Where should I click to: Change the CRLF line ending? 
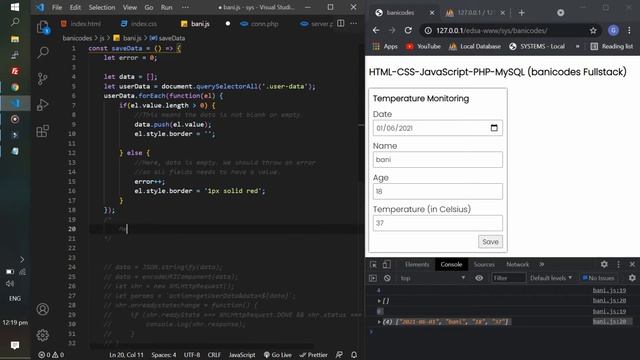tap(214, 355)
